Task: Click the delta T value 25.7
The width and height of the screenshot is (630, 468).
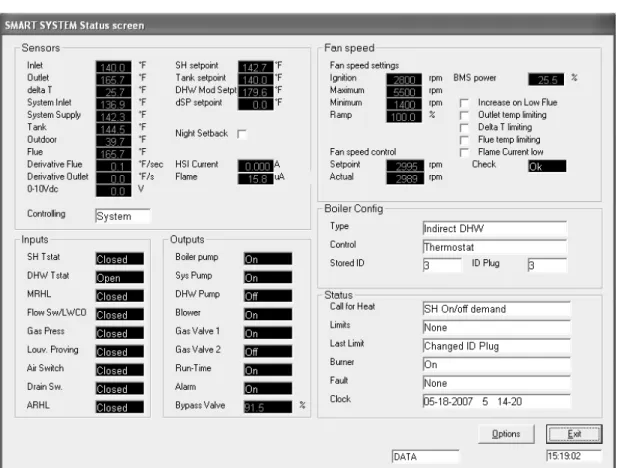Action: coord(113,92)
